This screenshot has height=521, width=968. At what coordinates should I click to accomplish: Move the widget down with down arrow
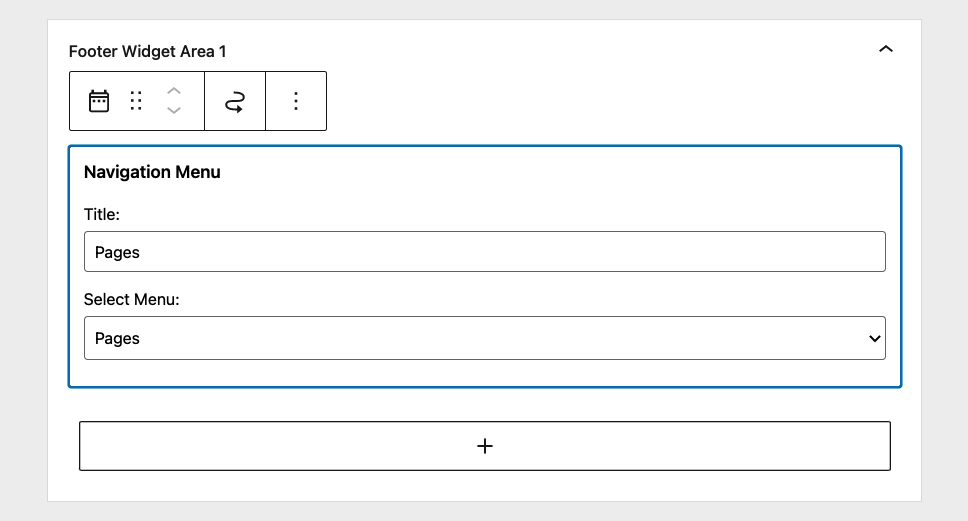(x=174, y=110)
